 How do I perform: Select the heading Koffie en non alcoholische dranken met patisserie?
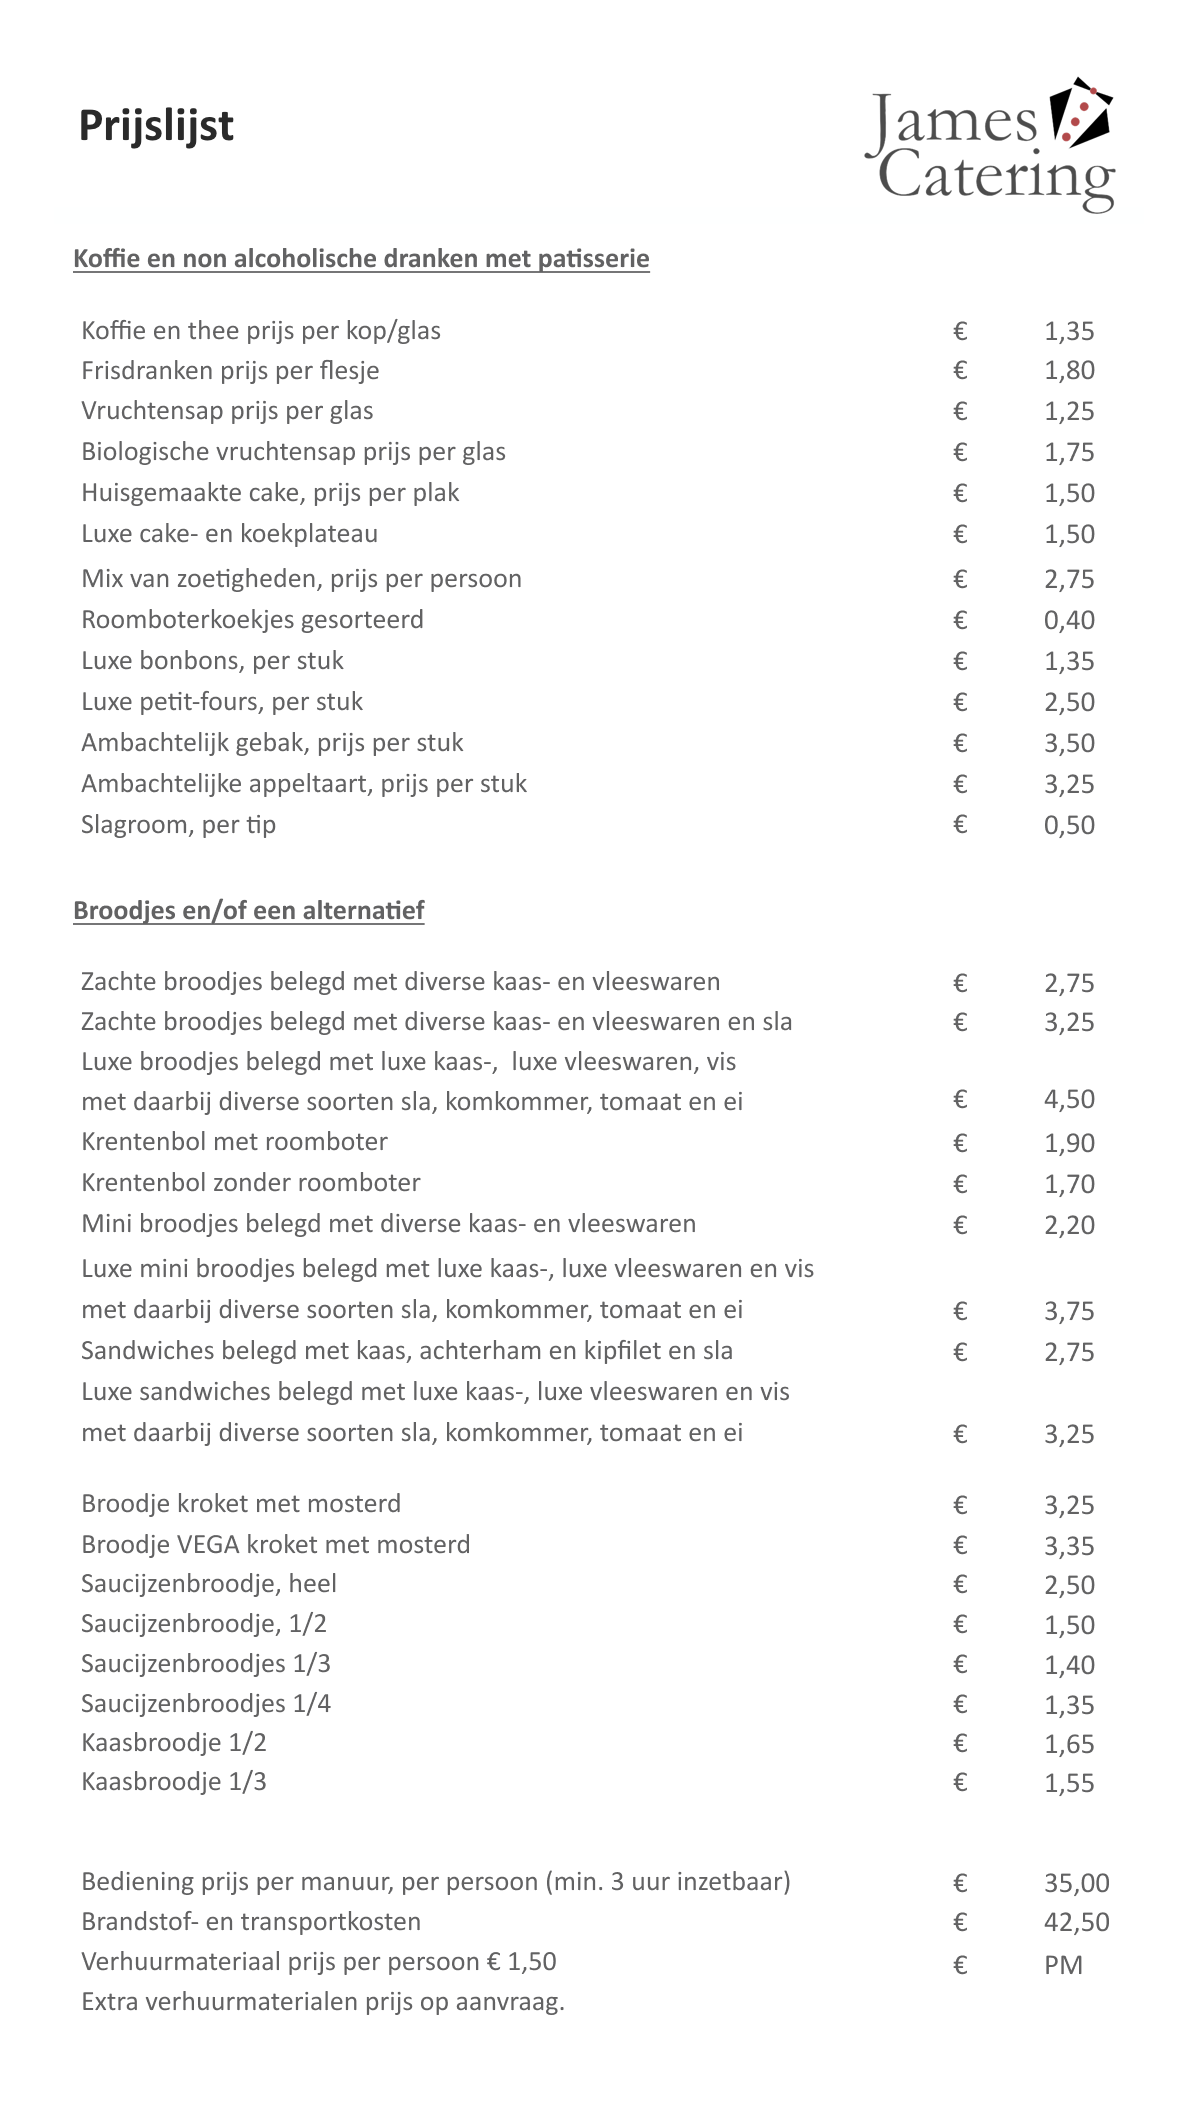point(361,259)
